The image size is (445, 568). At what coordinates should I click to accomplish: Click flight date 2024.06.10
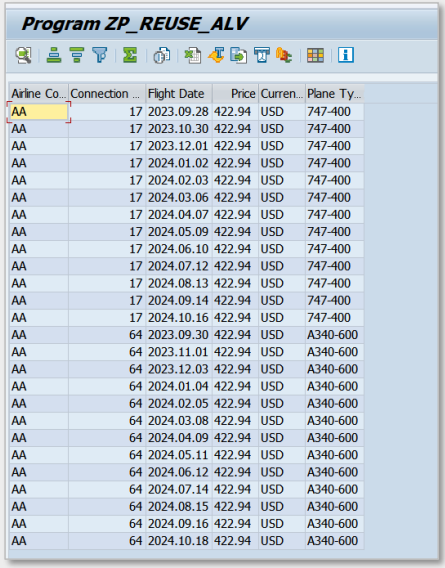179,249
